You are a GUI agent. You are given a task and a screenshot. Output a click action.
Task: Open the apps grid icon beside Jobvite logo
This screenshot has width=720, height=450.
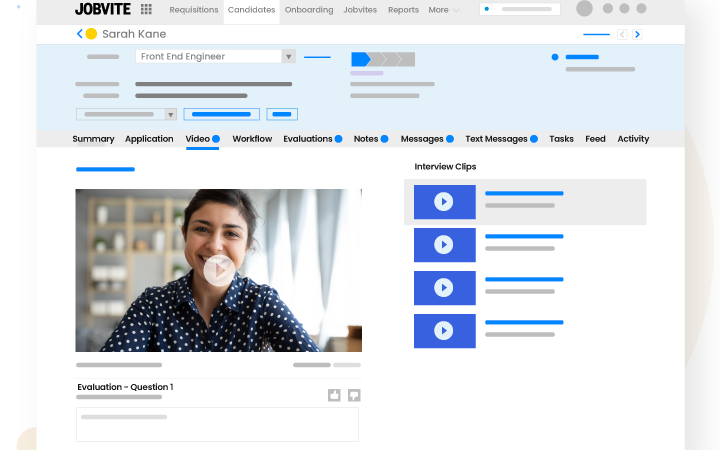[x=146, y=9]
